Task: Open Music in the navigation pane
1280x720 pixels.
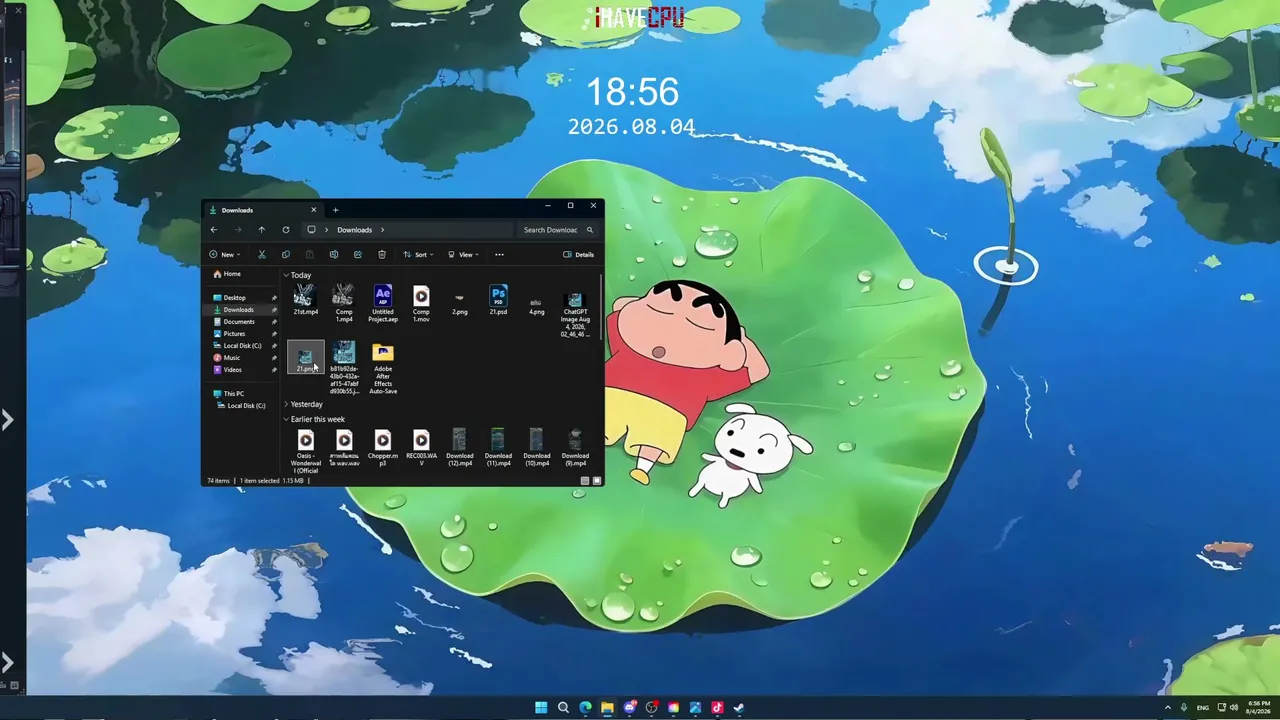Action: (227, 358)
